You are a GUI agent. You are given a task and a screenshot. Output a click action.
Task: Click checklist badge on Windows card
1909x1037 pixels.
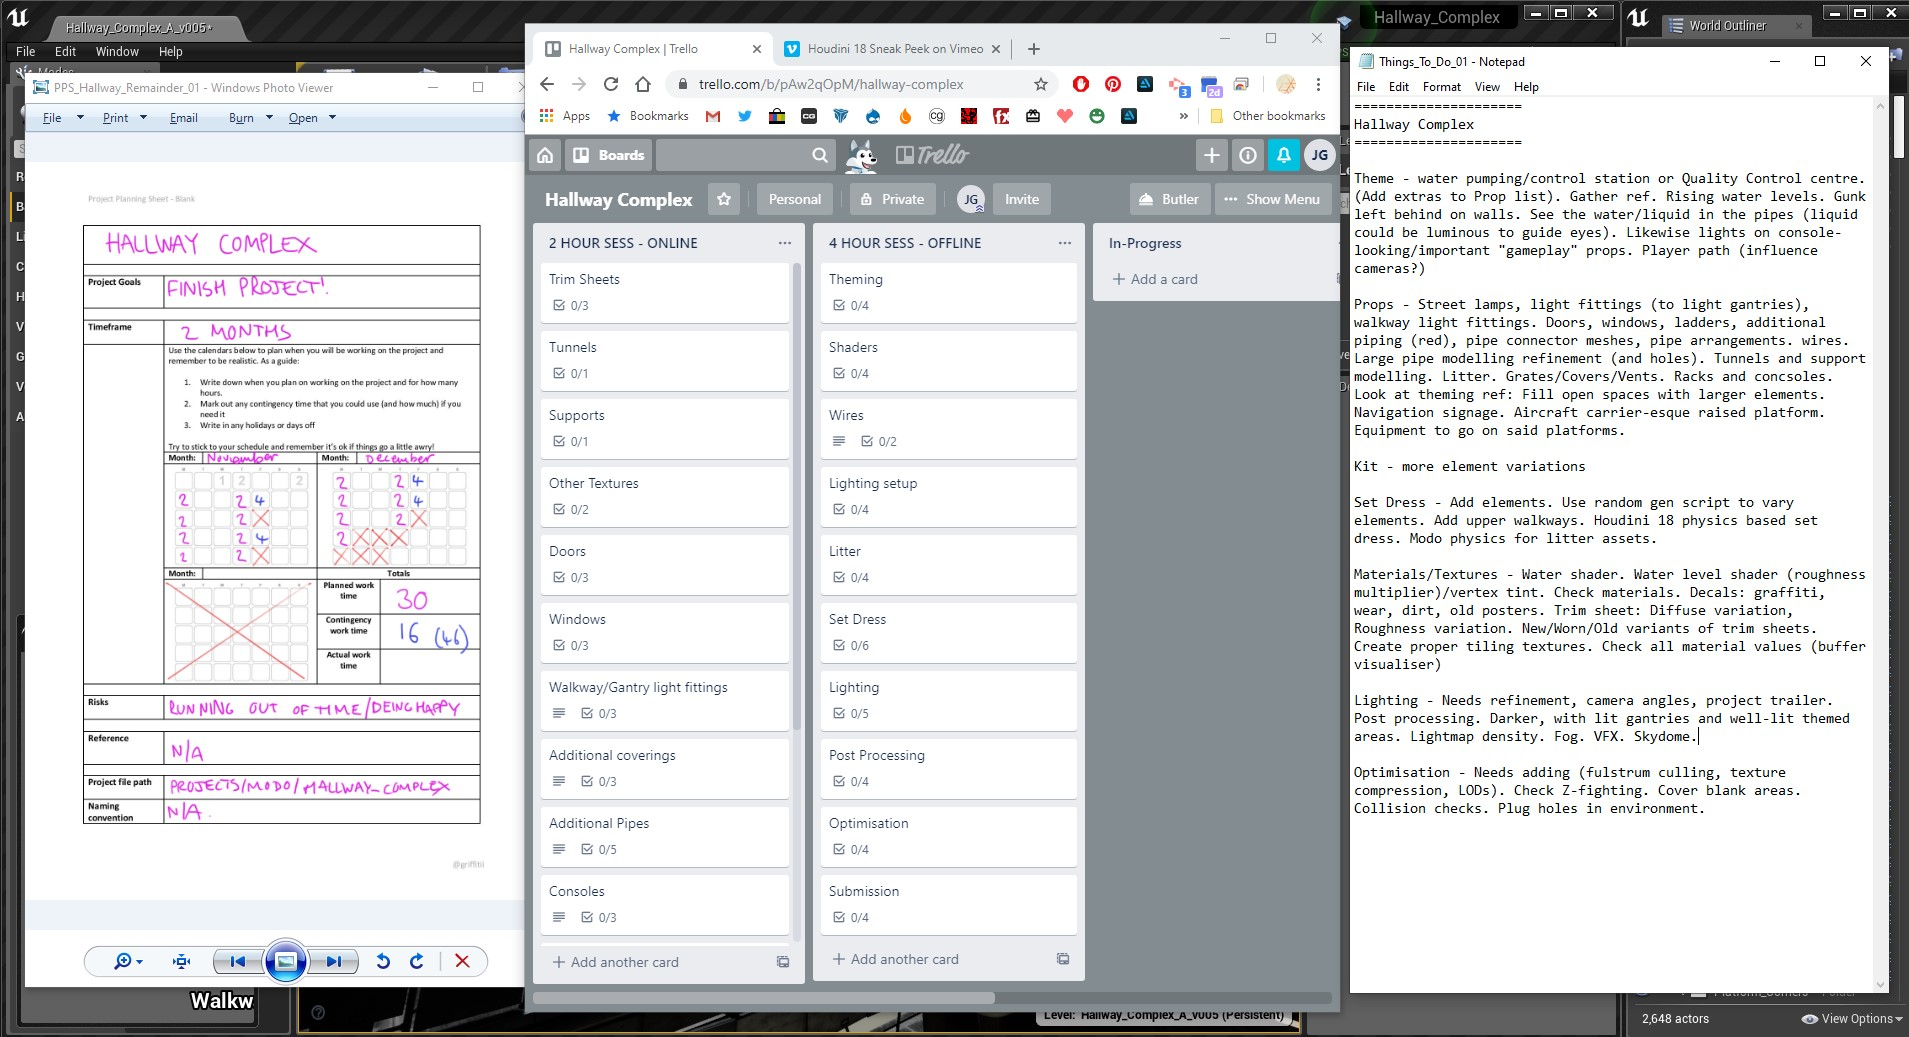572,645
